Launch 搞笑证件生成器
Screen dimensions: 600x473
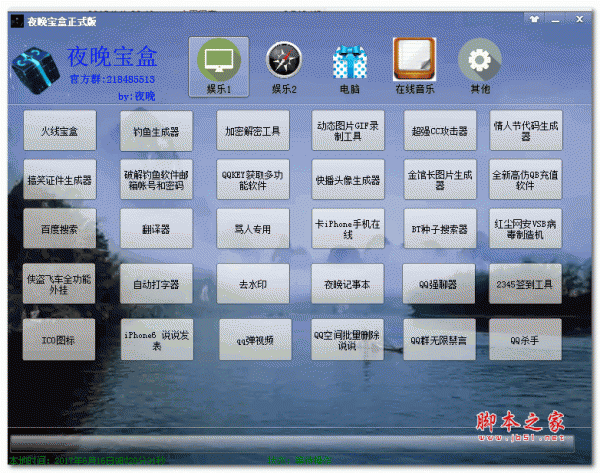60,180
